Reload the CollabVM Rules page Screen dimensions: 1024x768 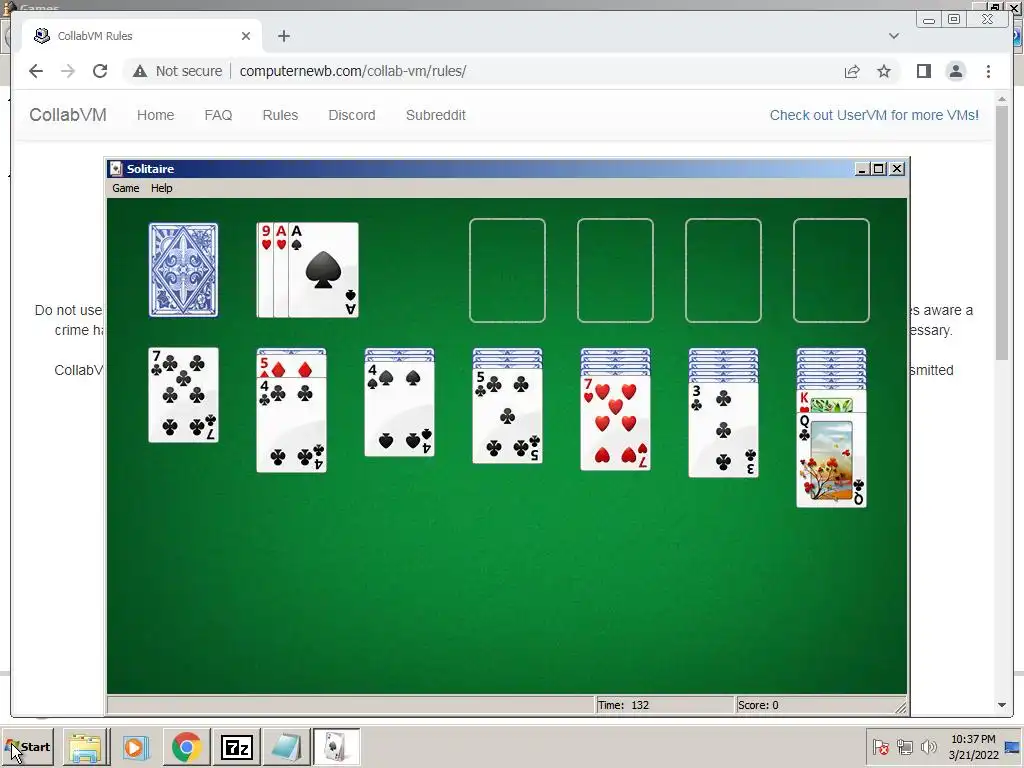tap(100, 71)
